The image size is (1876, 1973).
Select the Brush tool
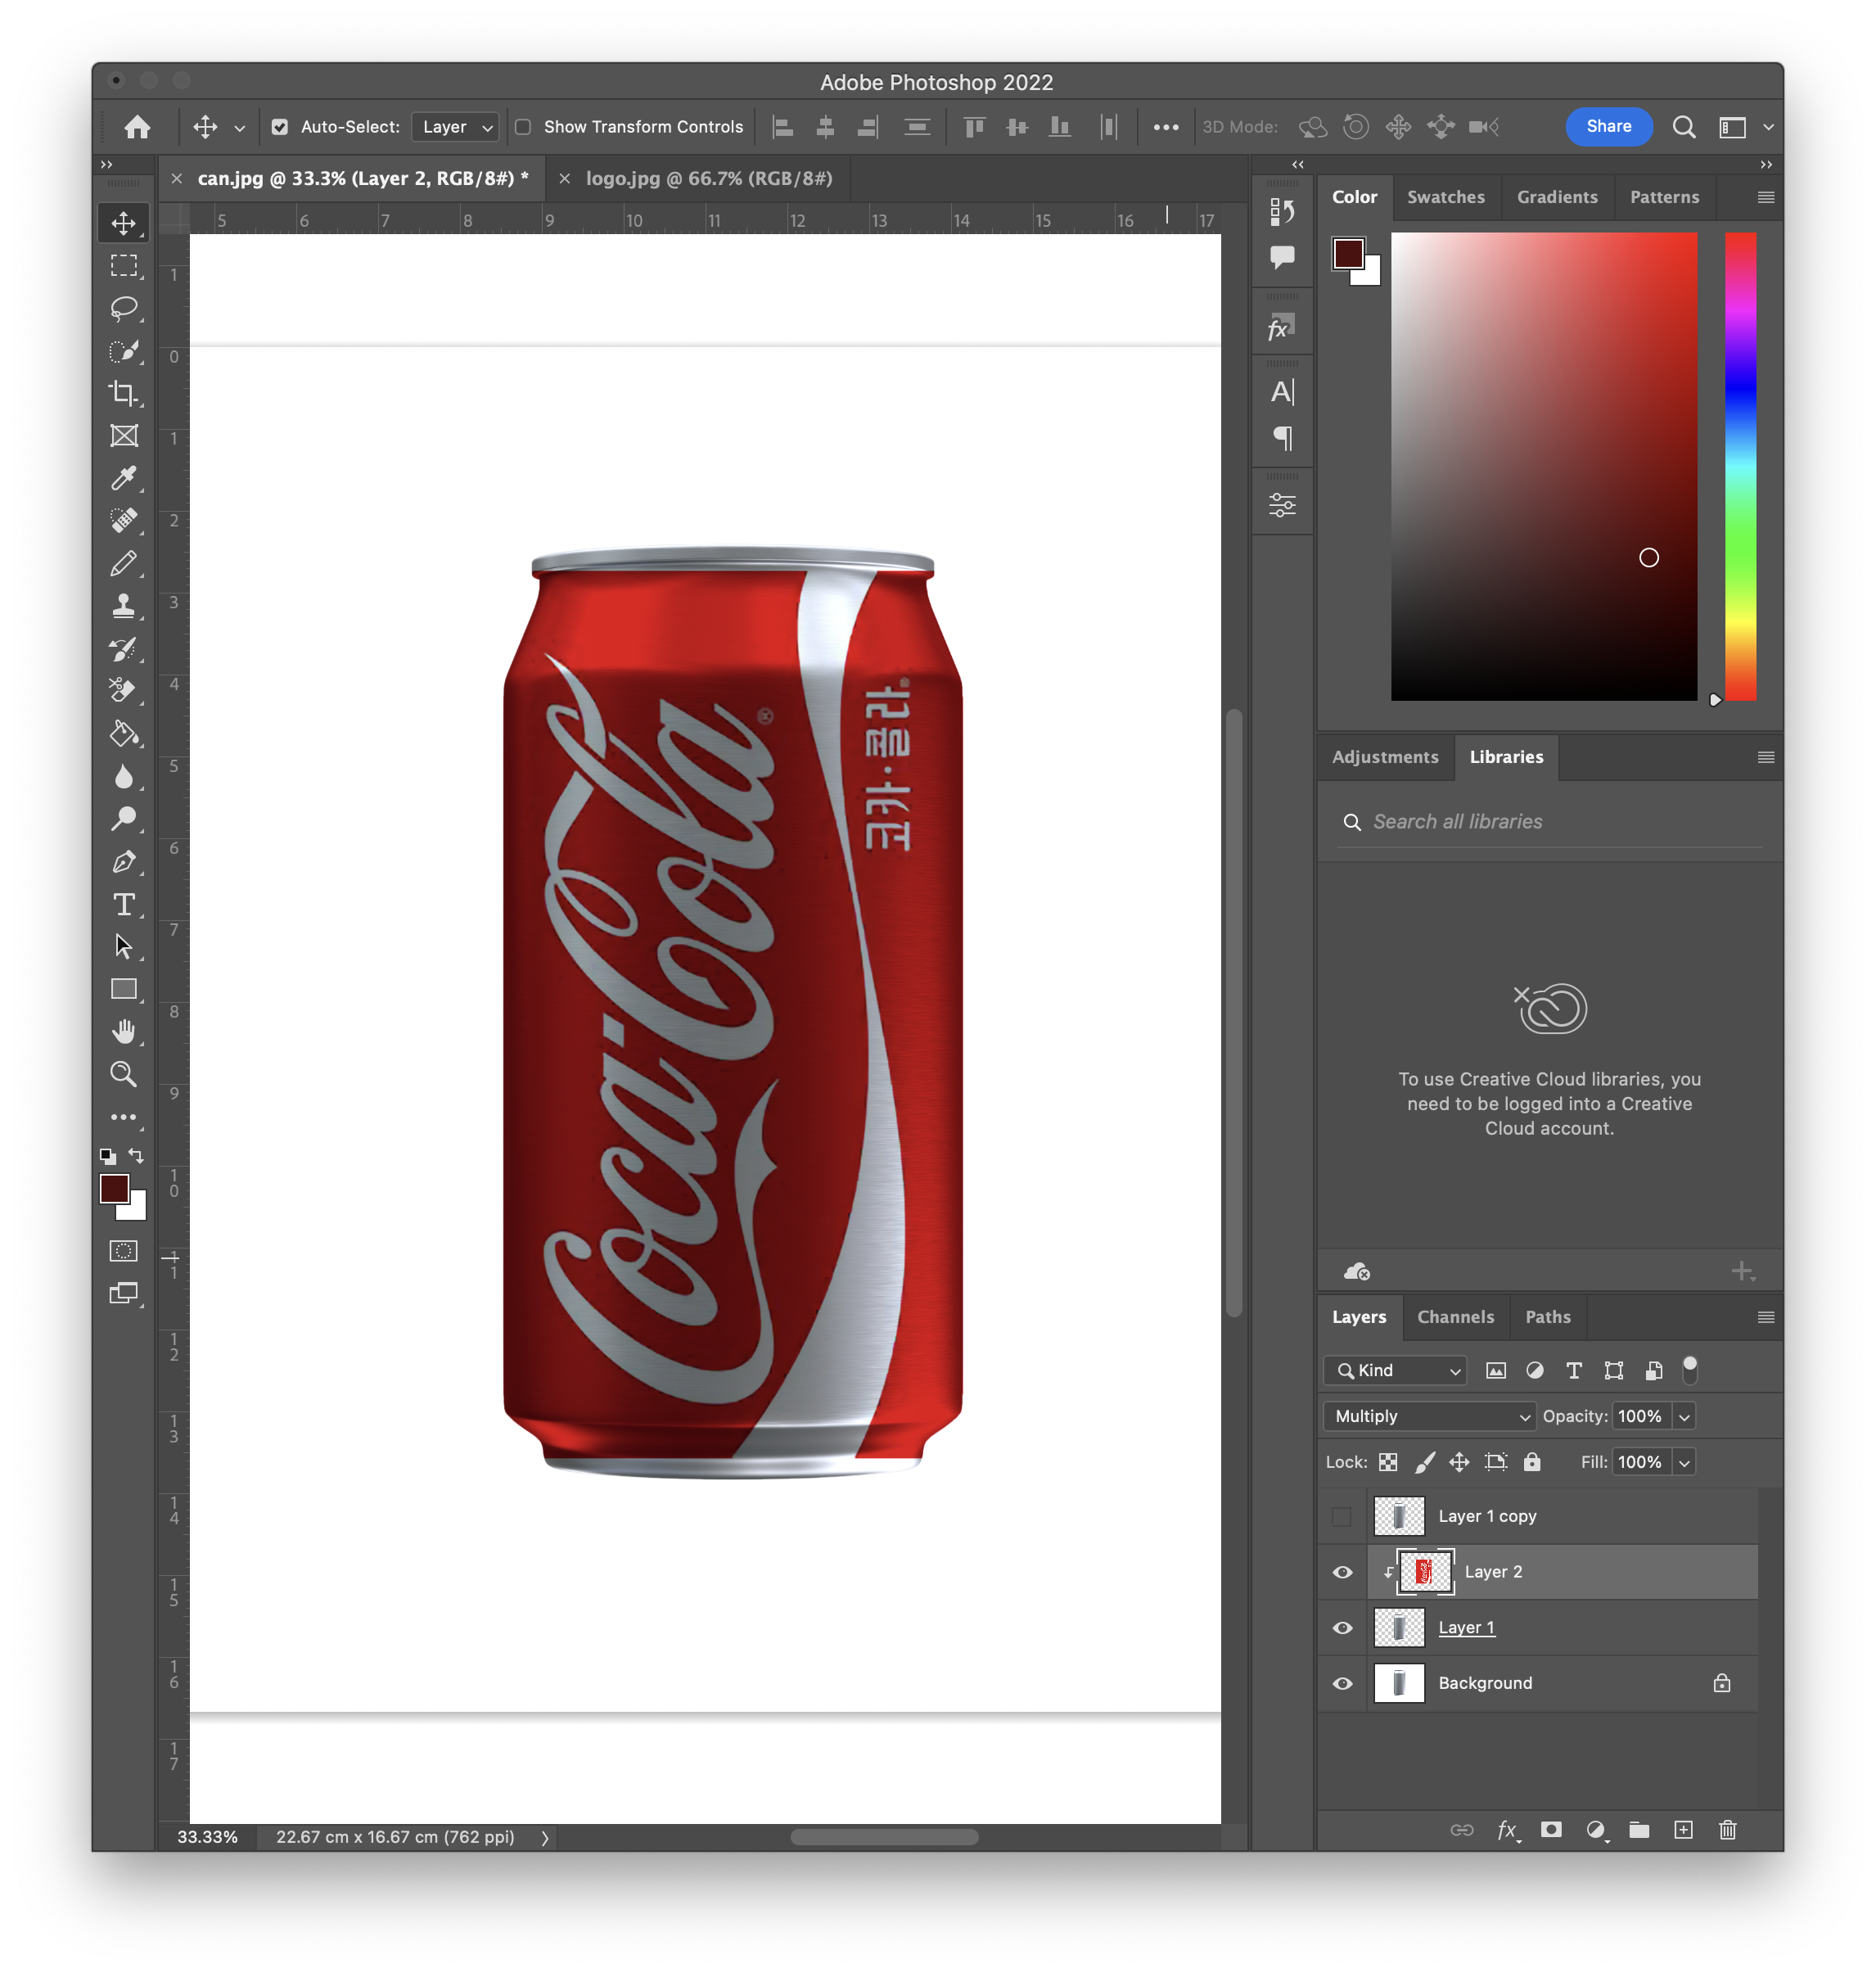pos(124,563)
